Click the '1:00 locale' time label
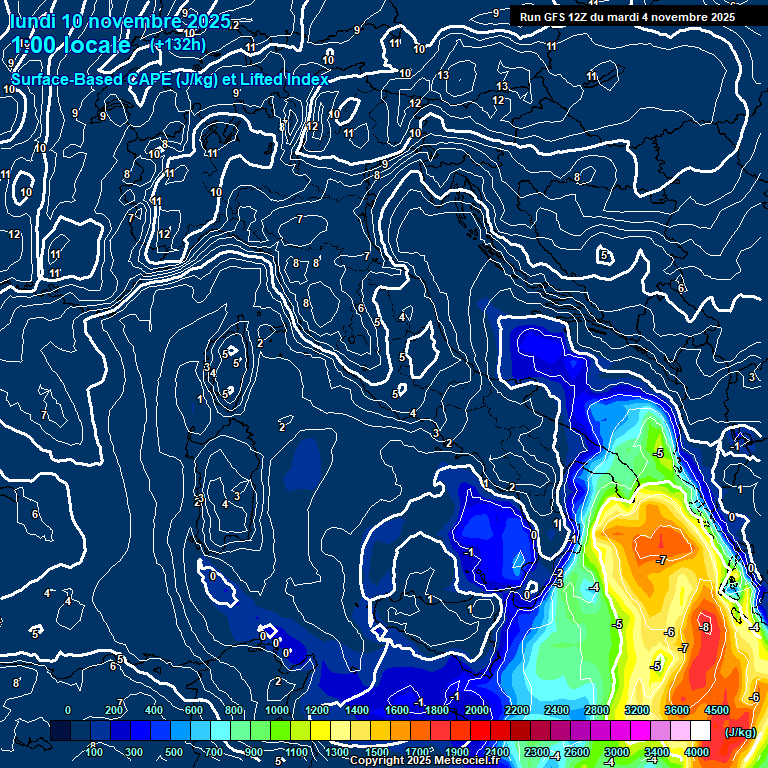Image resolution: width=768 pixels, height=768 pixels. (x=71, y=46)
